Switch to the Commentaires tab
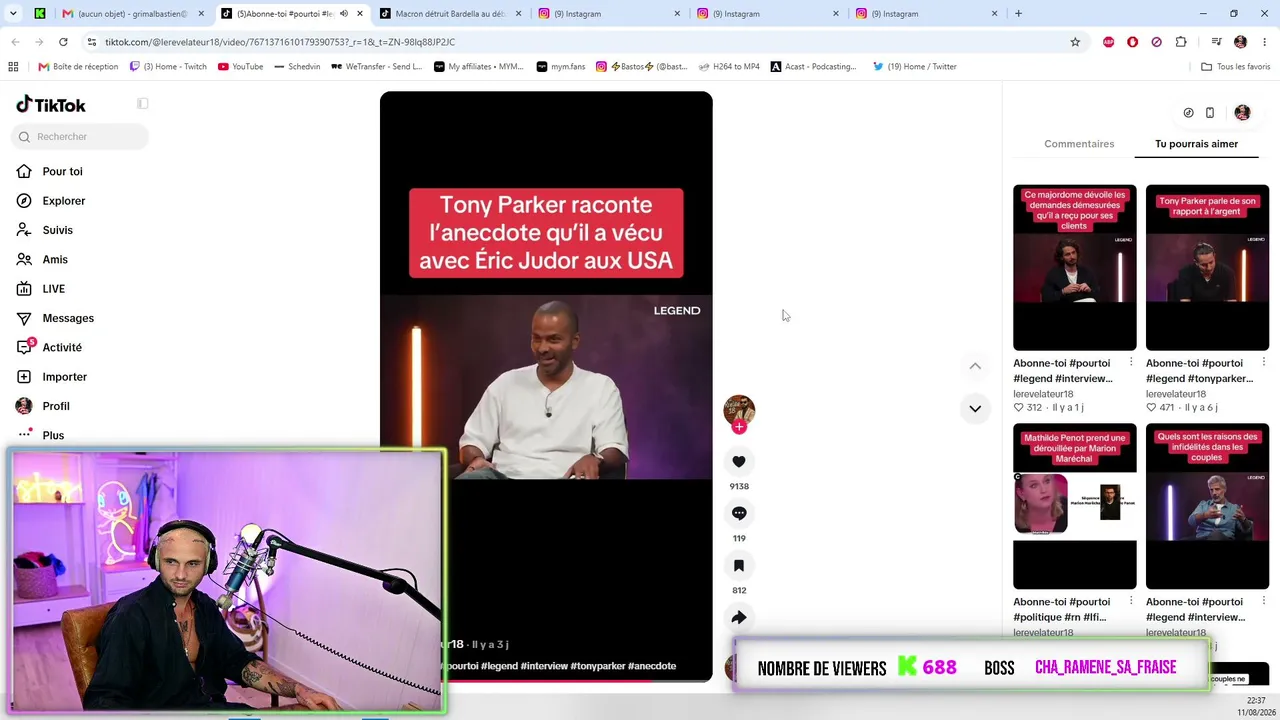 click(x=1079, y=144)
